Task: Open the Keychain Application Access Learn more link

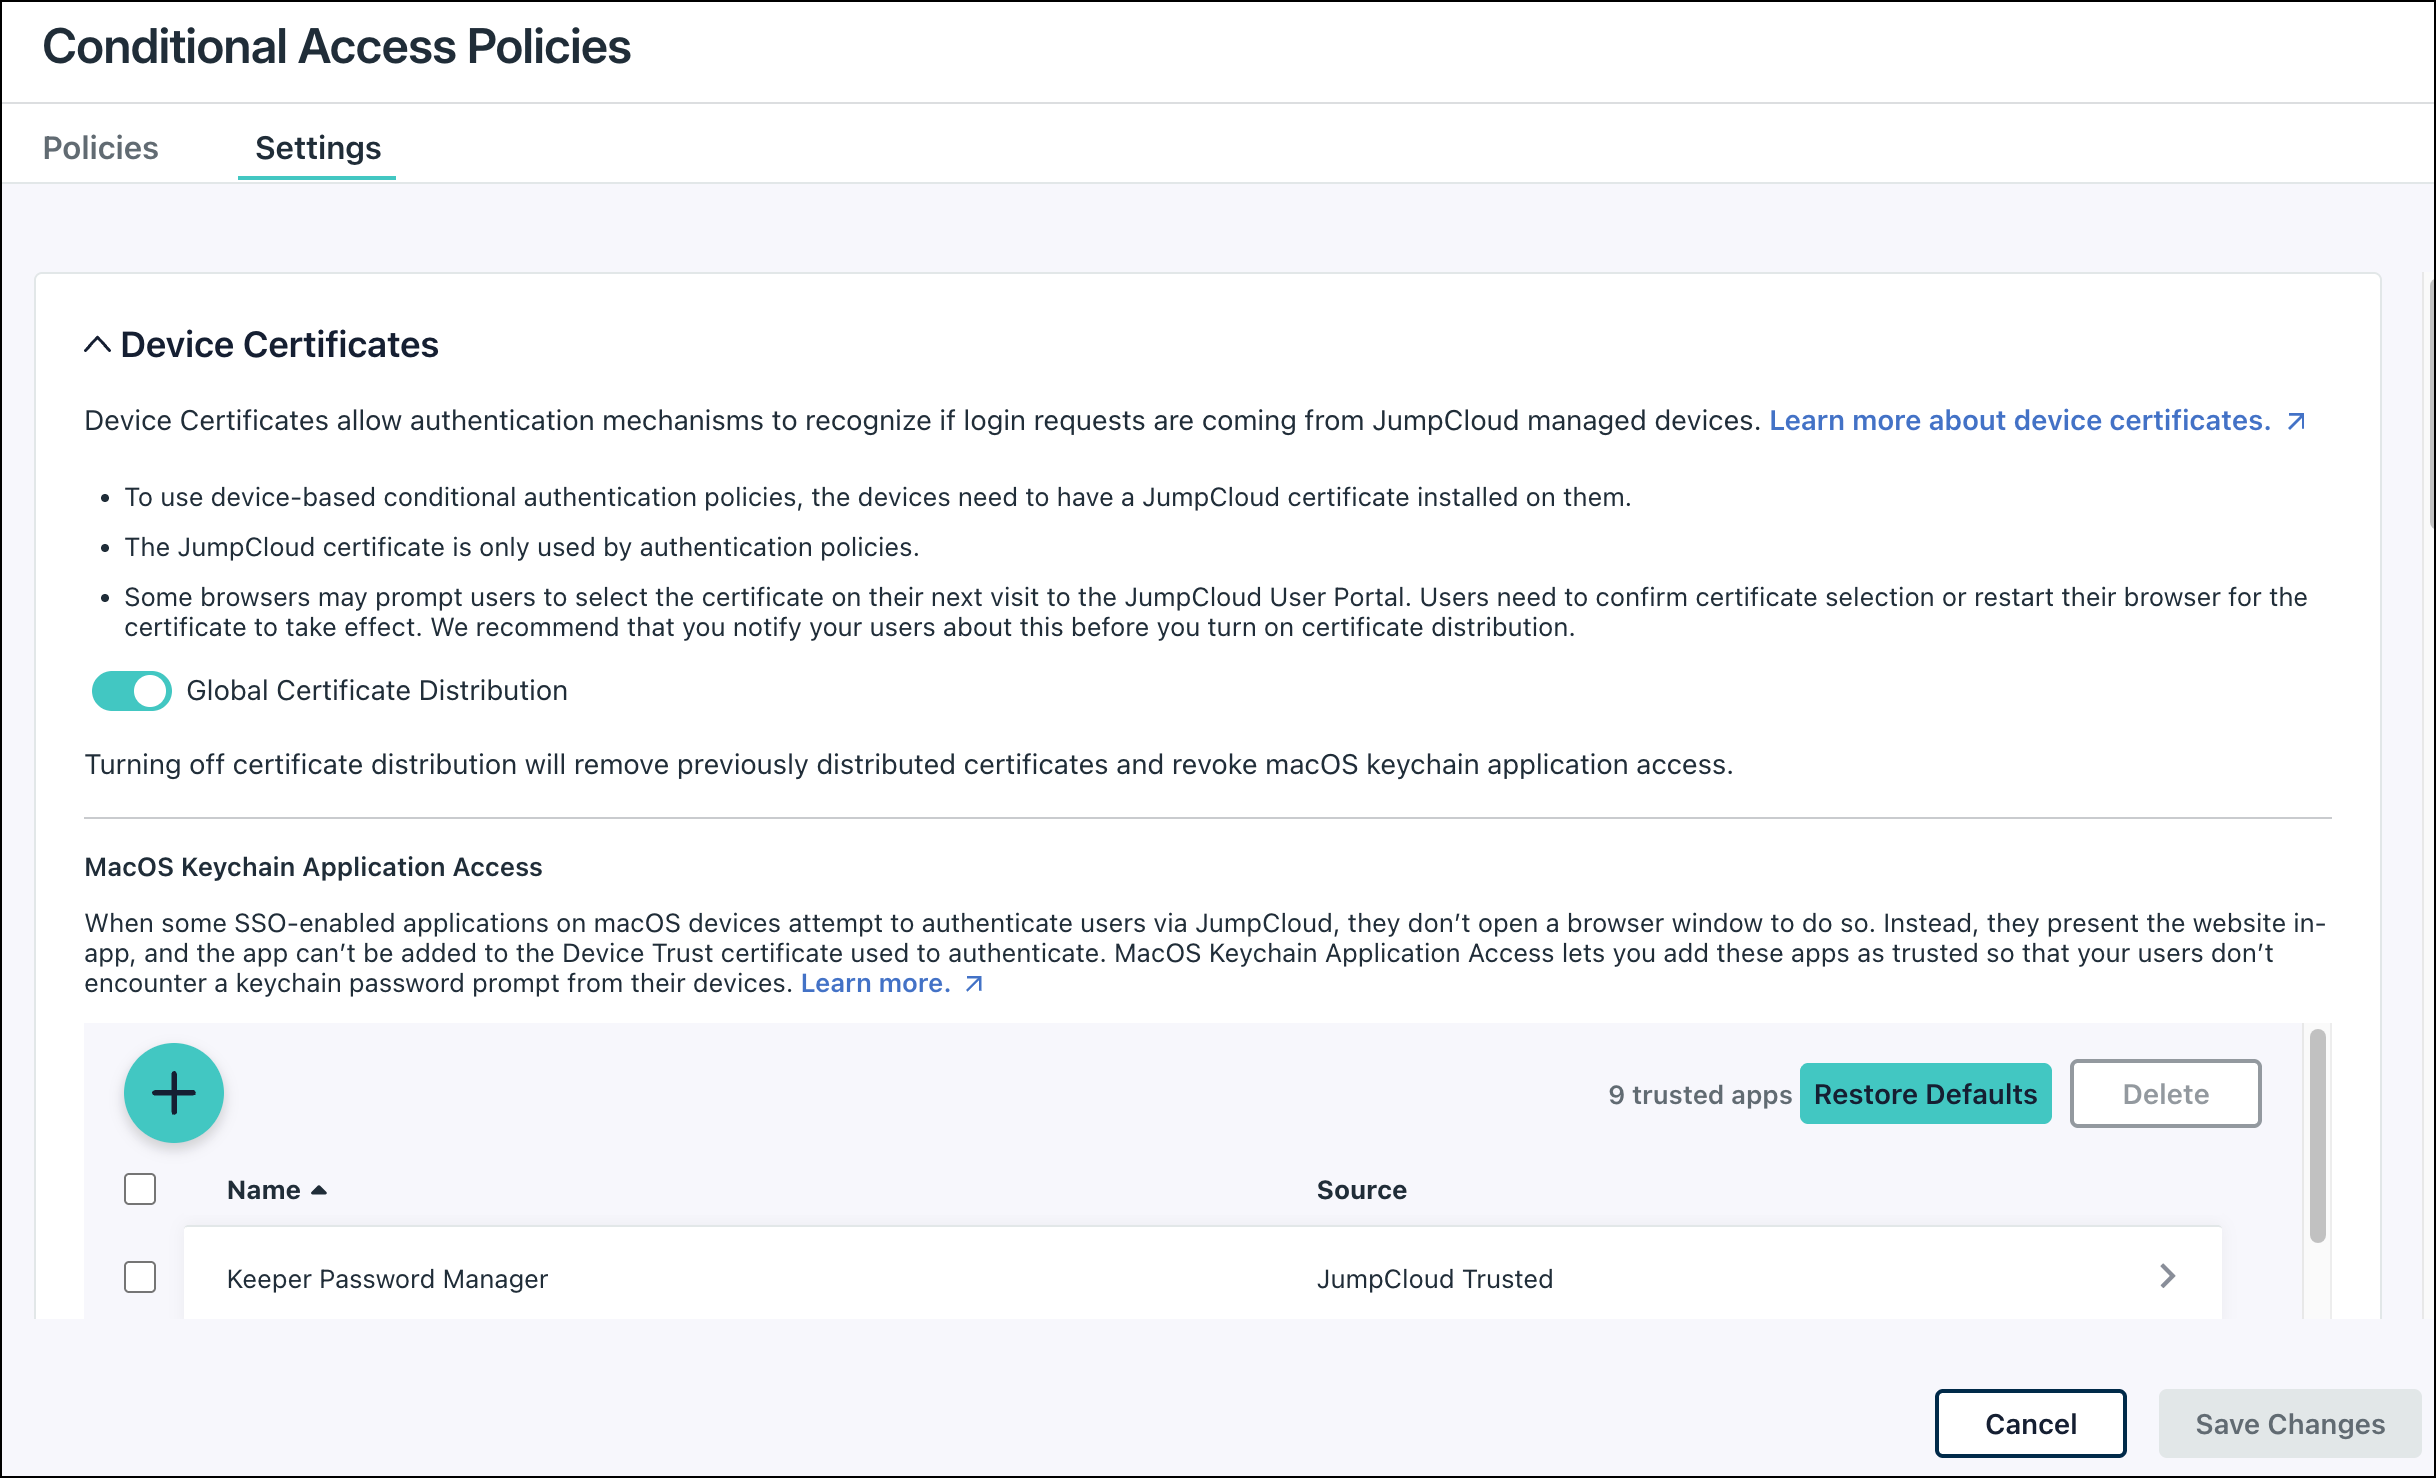Action: 875,983
